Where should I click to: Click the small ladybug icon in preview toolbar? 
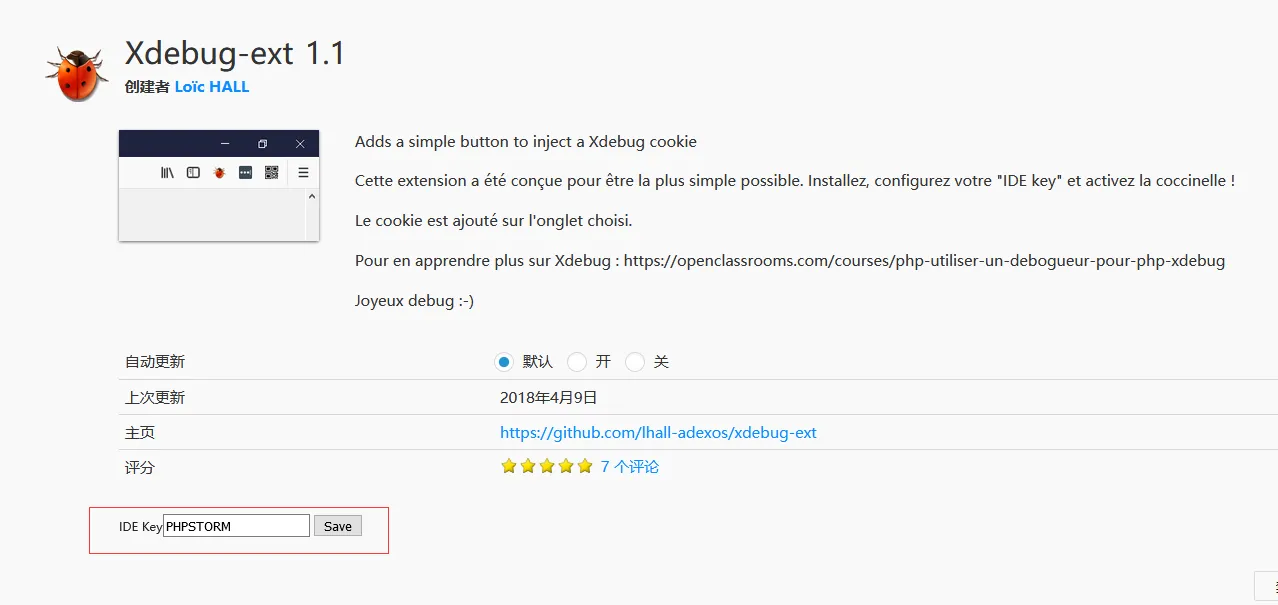(219, 173)
